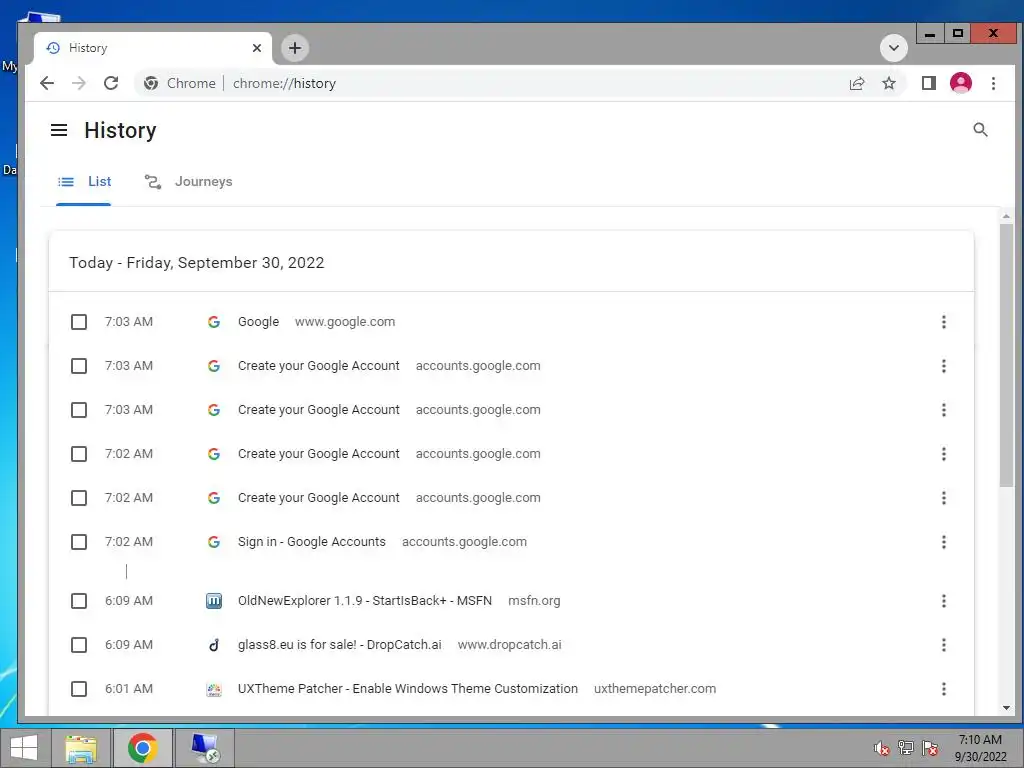Image resolution: width=1024 pixels, height=768 pixels.
Task: Open actions menu for glass8.eu entry
Action: [943, 645]
